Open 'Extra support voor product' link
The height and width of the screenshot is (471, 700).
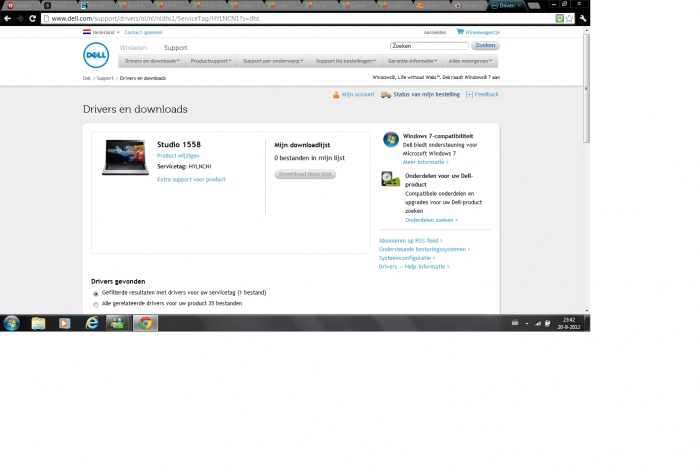[191, 179]
